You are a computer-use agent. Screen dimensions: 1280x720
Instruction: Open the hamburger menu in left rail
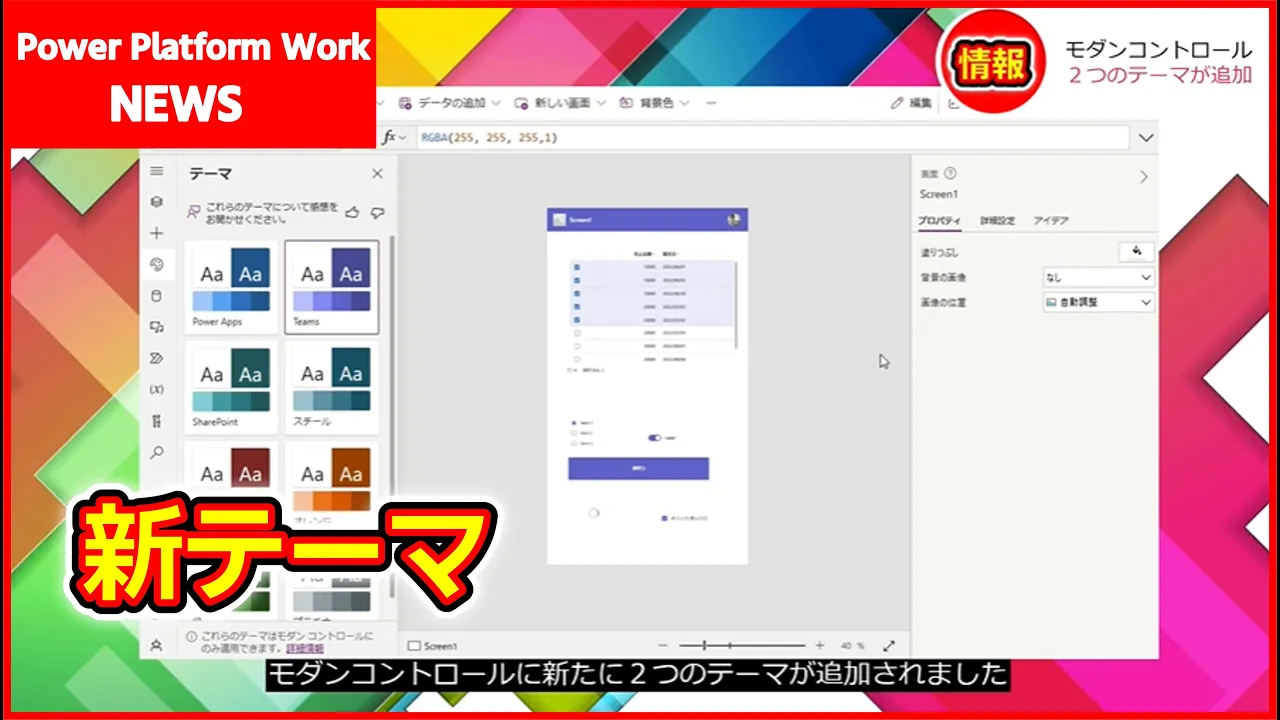click(x=156, y=172)
